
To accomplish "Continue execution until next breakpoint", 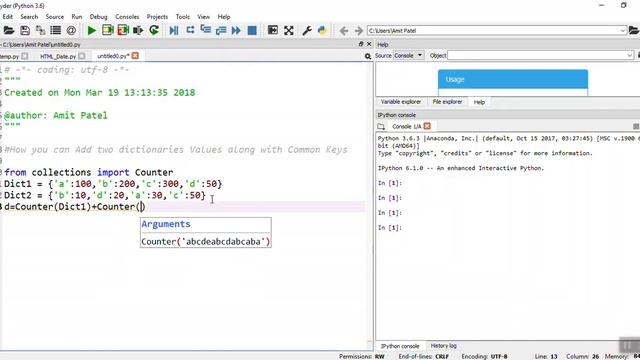I will tap(236, 30).
